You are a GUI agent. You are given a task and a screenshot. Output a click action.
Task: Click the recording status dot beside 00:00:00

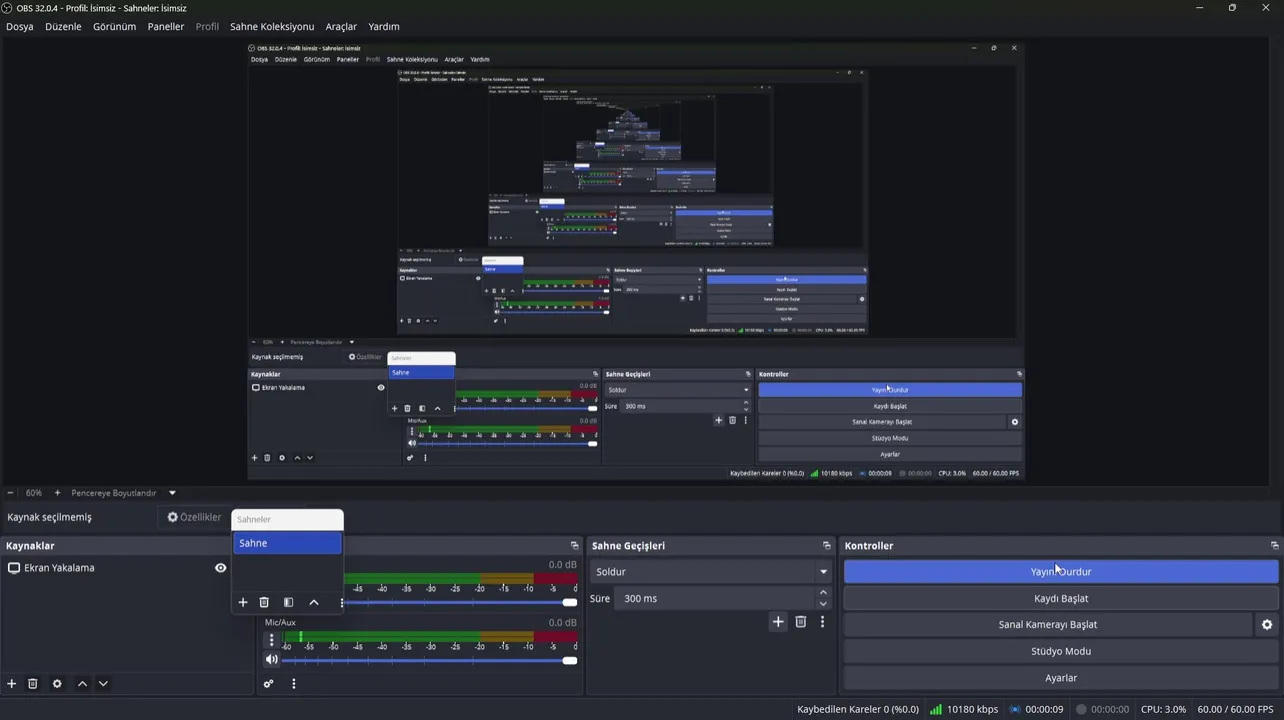[1081, 709]
